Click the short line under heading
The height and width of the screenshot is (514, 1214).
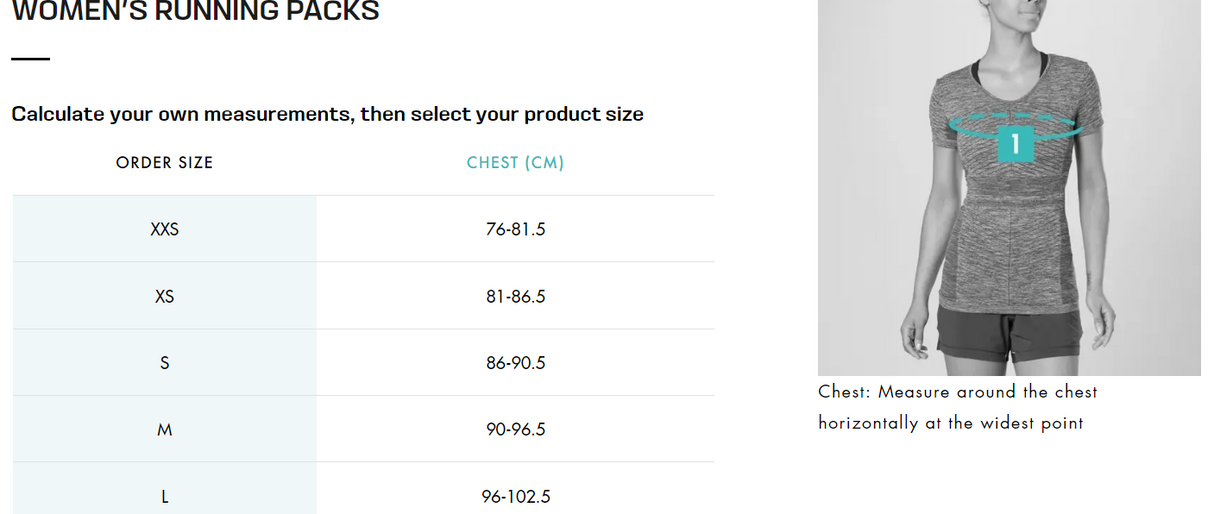pos(30,59)
